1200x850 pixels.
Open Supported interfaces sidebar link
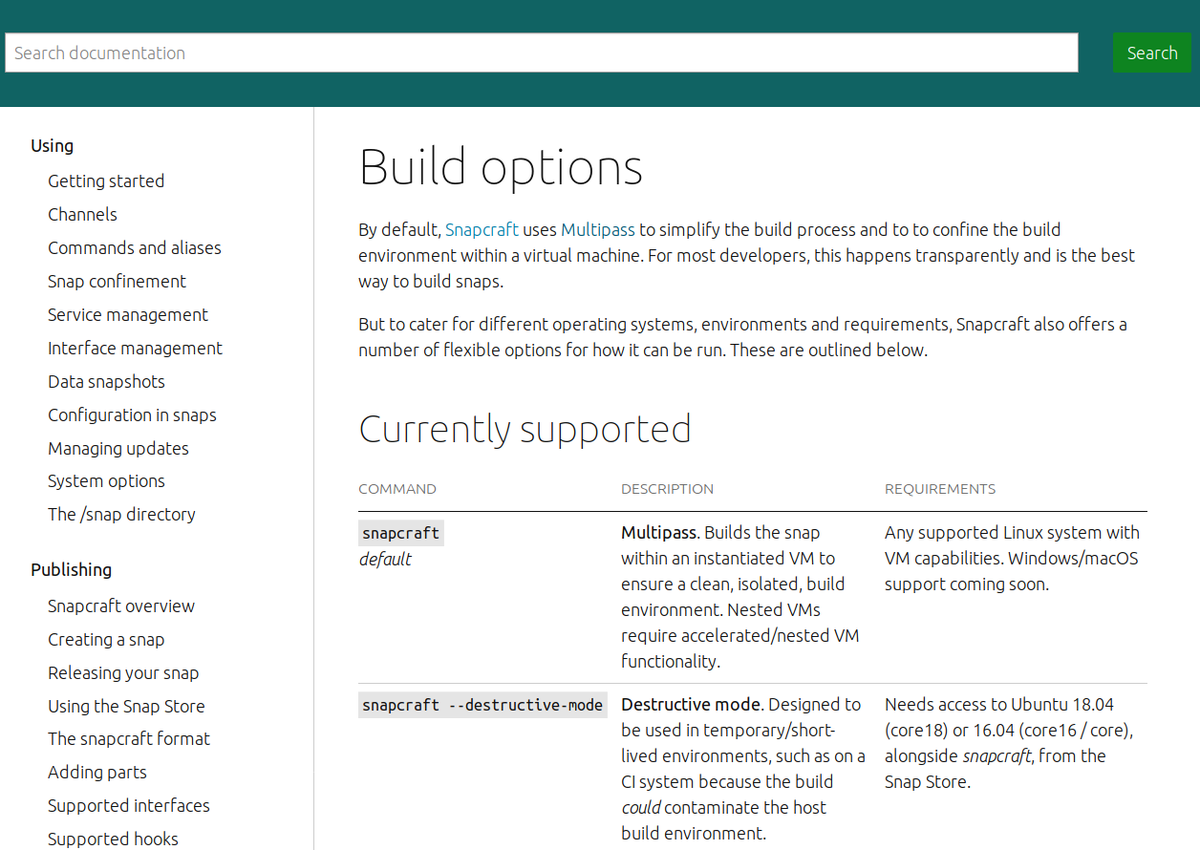[129, 806]
